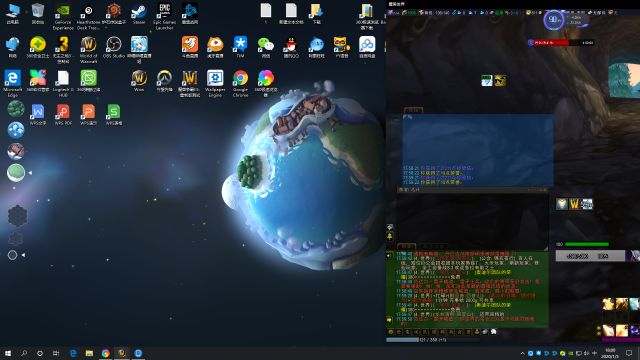
Task: Click the taskbar search magnifier icon
Action: click(x=24, y=353)
